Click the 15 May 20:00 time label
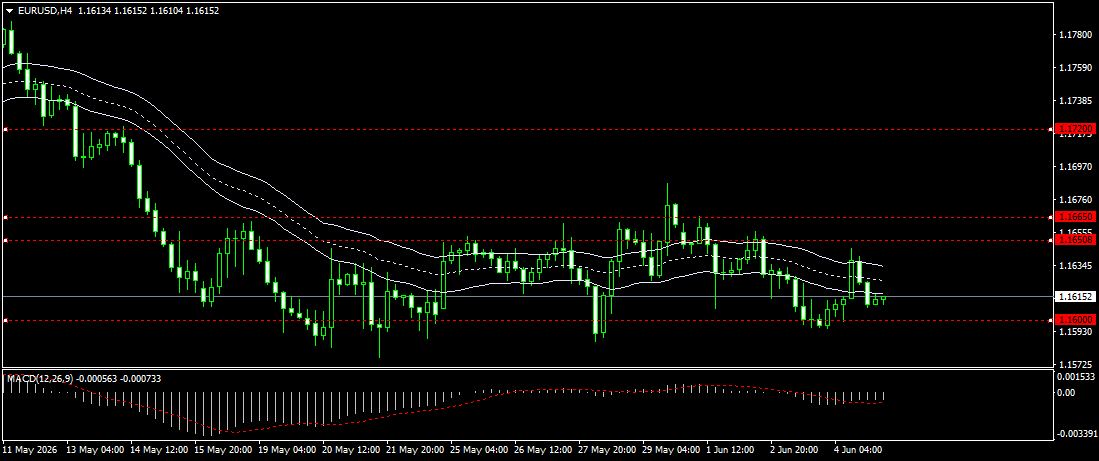This screenshot has width=1099, height=461. pyautogui.click(x=223, y=448)
